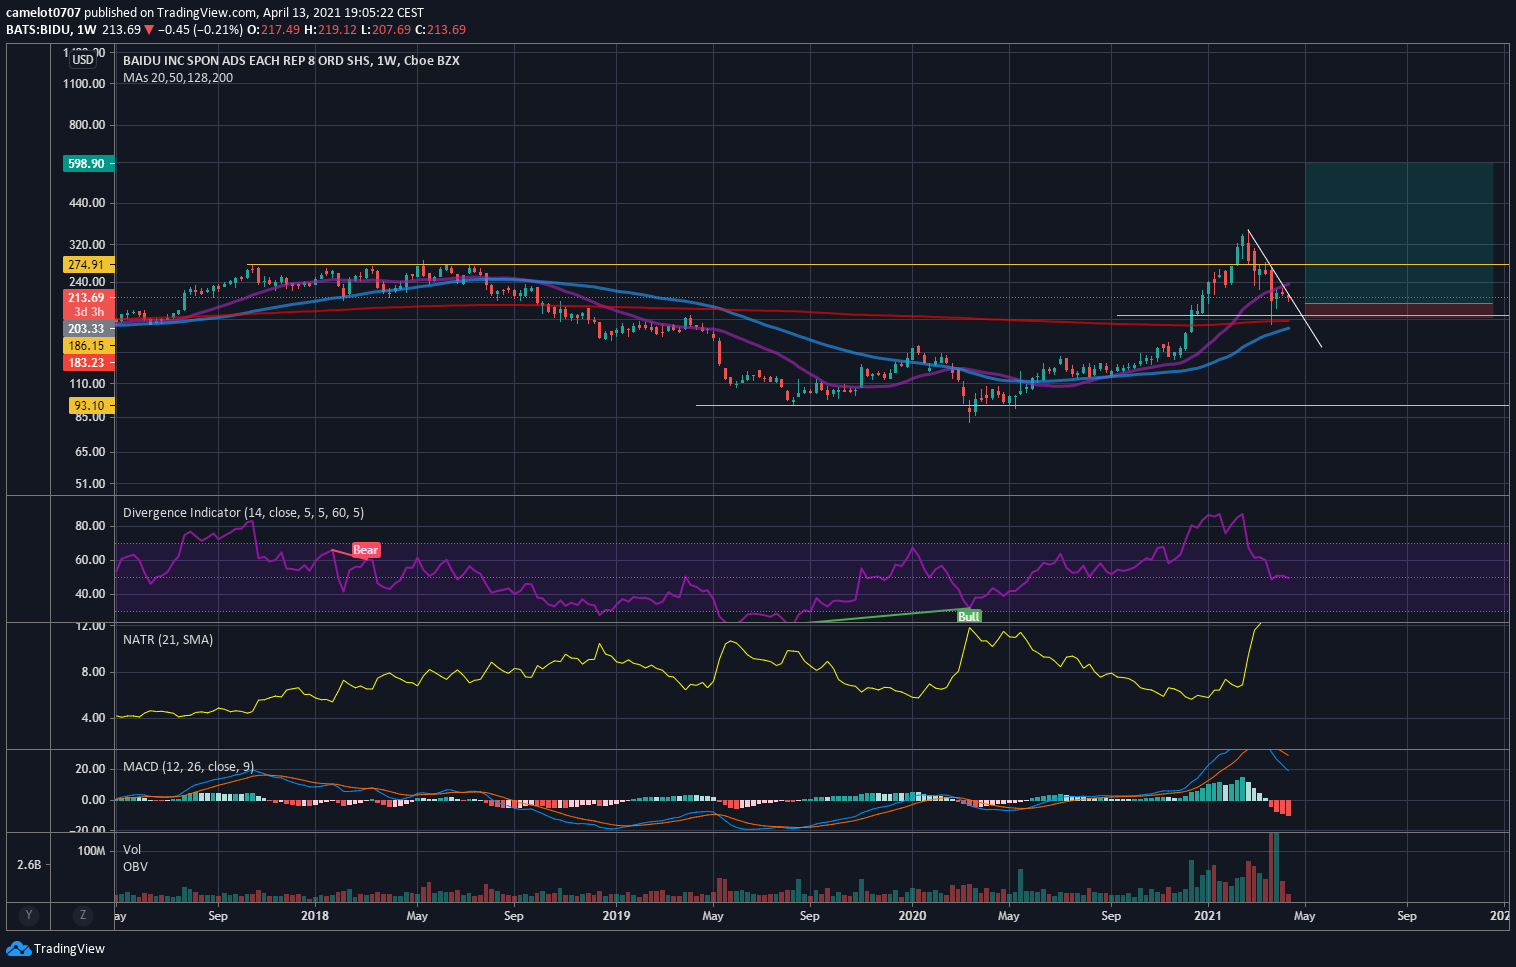Click the Z toggle button at bottom left
The height and width of the screenshot is (967, 1516).
[82, 915]
